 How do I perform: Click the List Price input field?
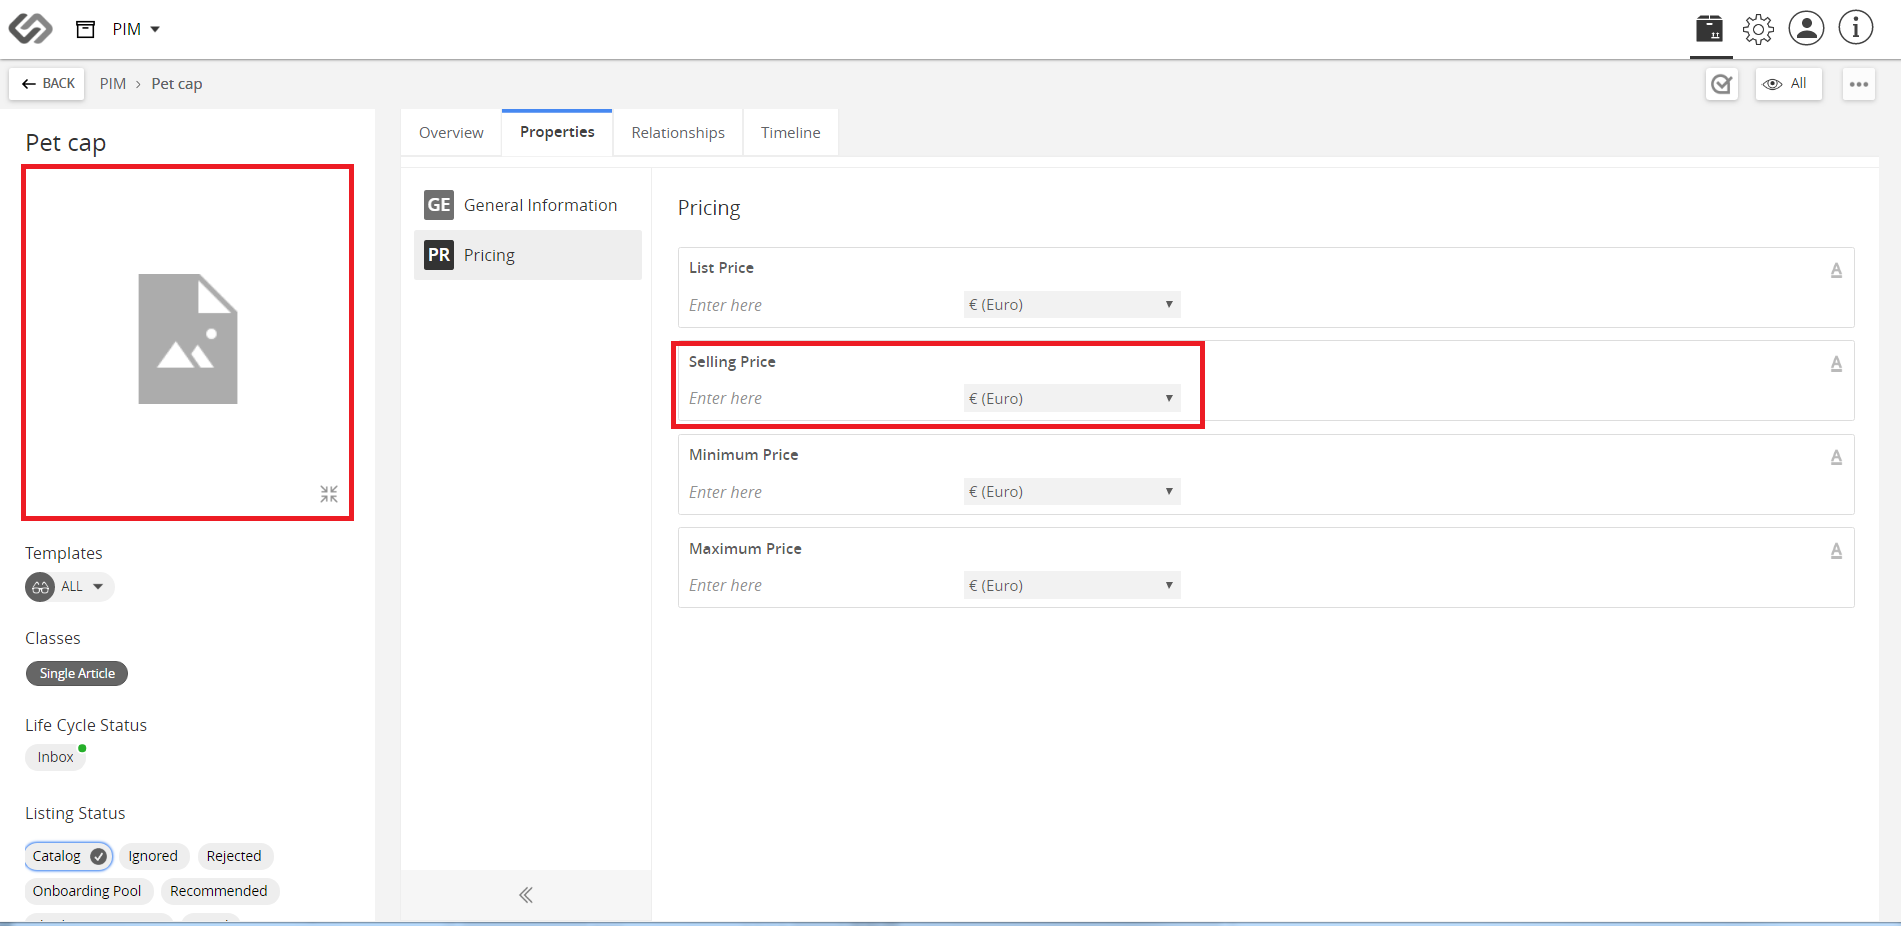(x=820, y=305)
